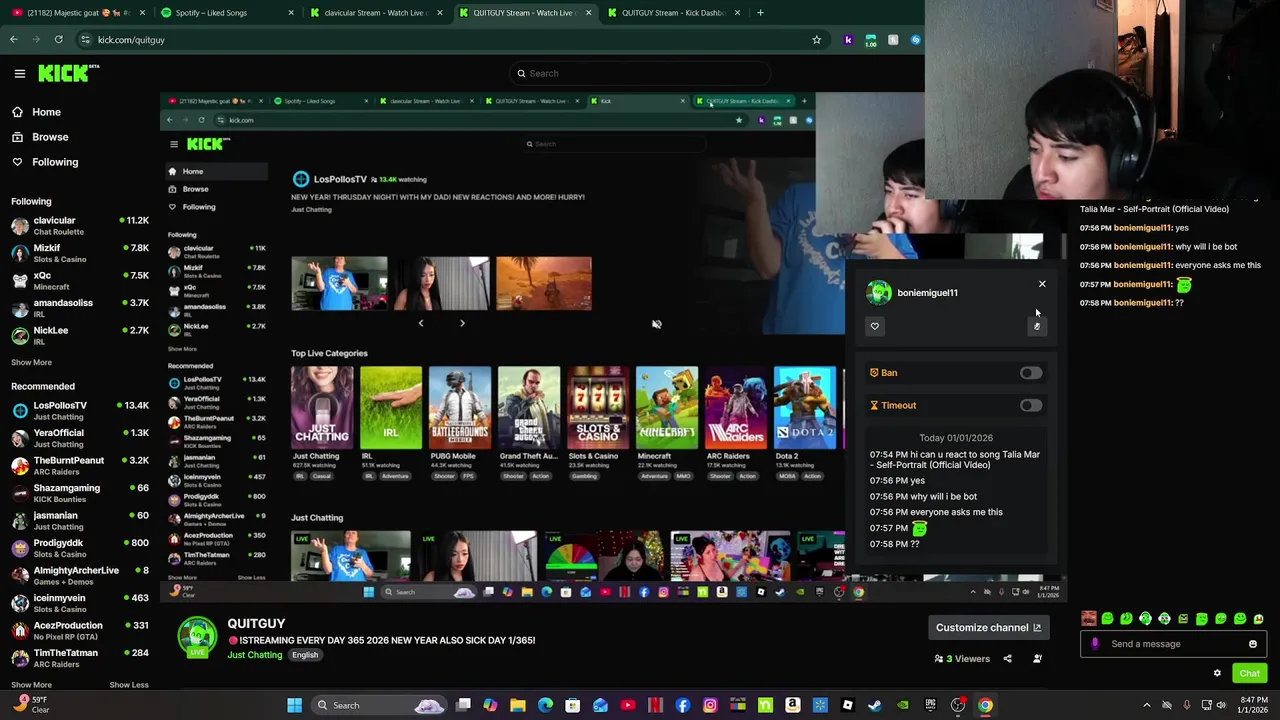The height and width of the screenshot is (720, 1280).
Task: Click the bookmark star in the address bar
Action: tap(816, 40)
